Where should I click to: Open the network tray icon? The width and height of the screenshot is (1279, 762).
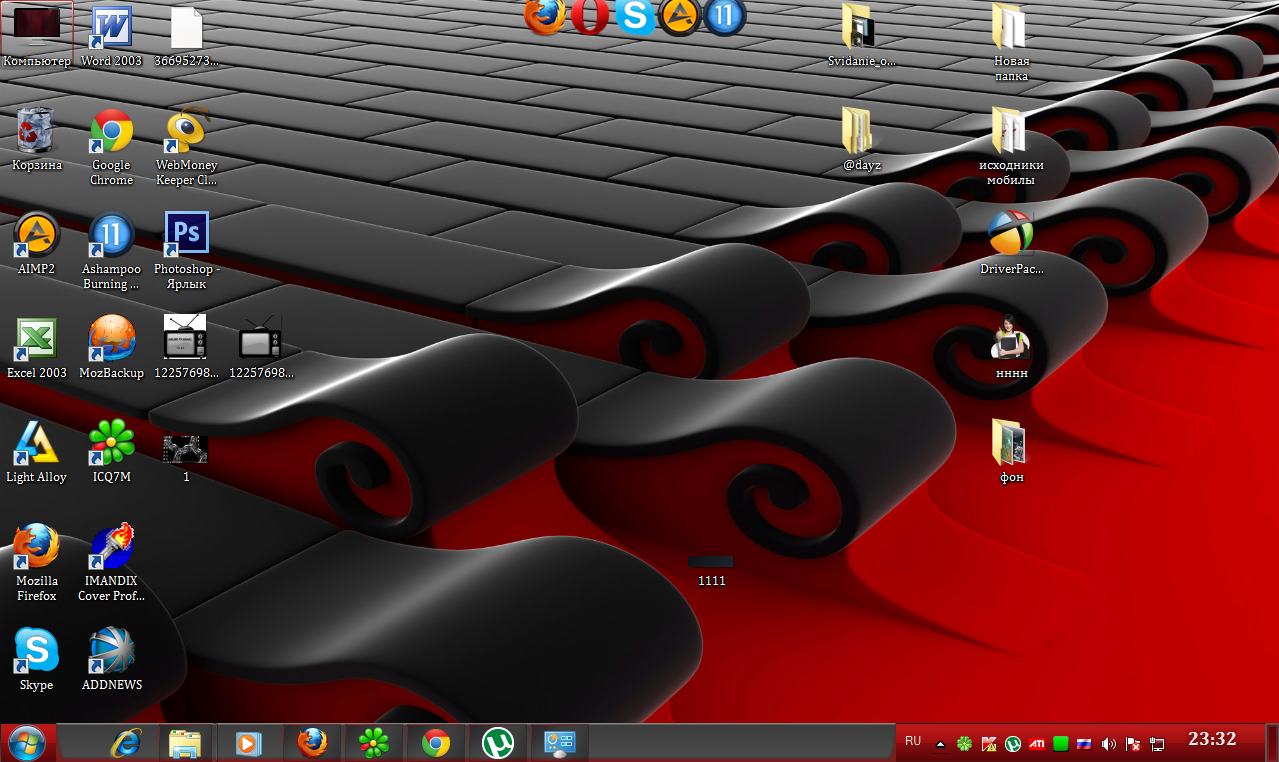pyautogui.click(x=1157, y=744)
